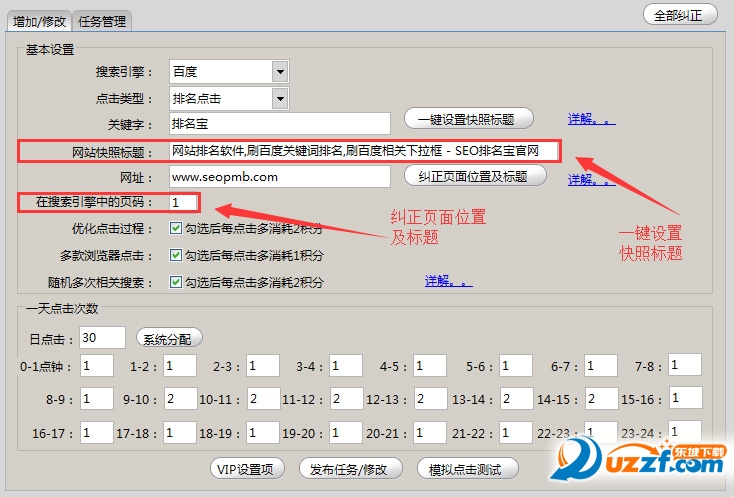This screenshot has width=734, height=497.
Task: Click the 11-12 hour clicks field
Action: click(x=346, y=399)
